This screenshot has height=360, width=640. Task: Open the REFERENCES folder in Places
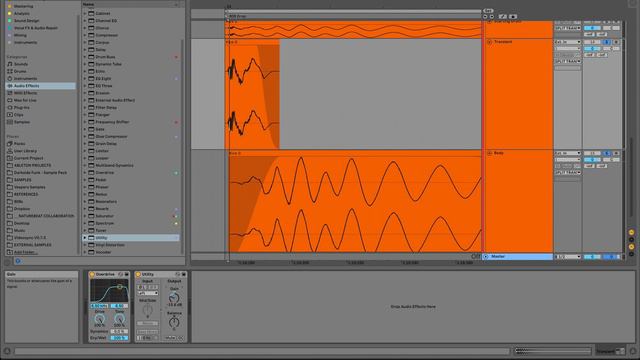tap(26, 194)
